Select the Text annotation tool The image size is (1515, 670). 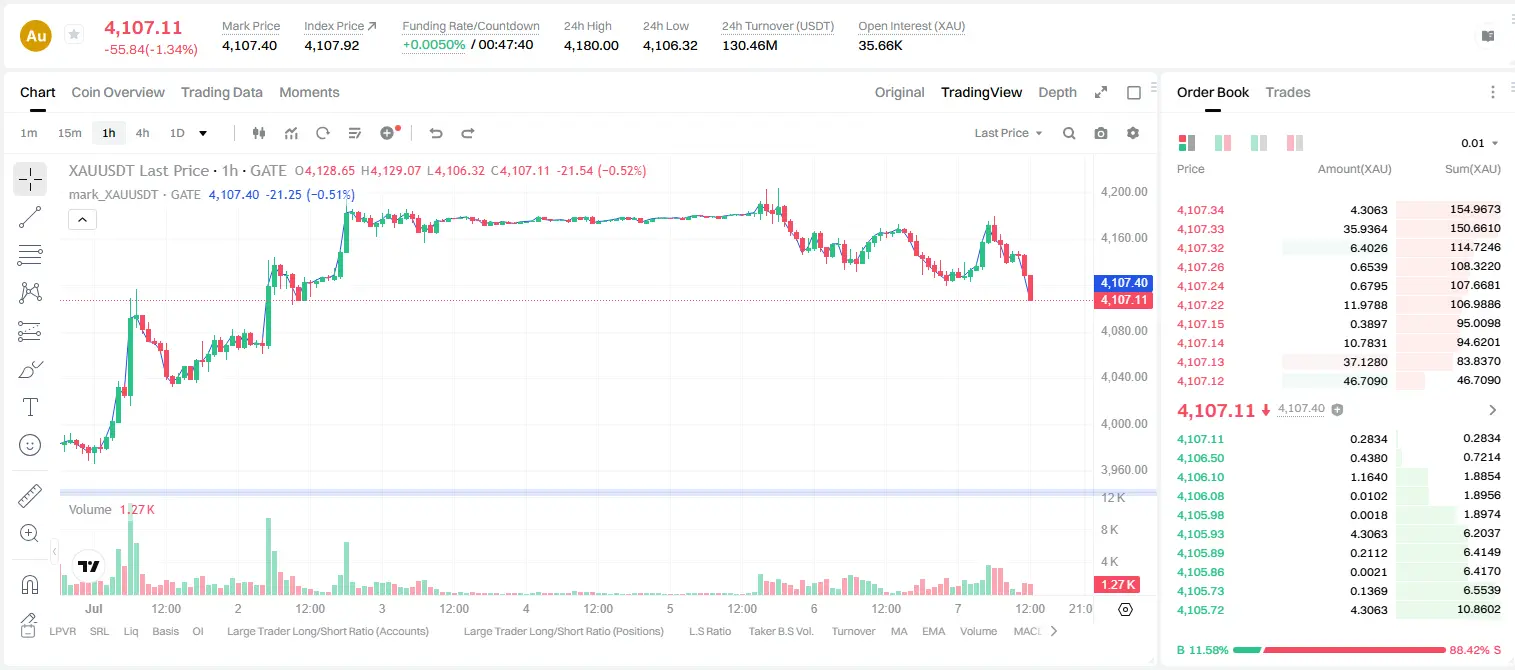(x=30, y=407)
